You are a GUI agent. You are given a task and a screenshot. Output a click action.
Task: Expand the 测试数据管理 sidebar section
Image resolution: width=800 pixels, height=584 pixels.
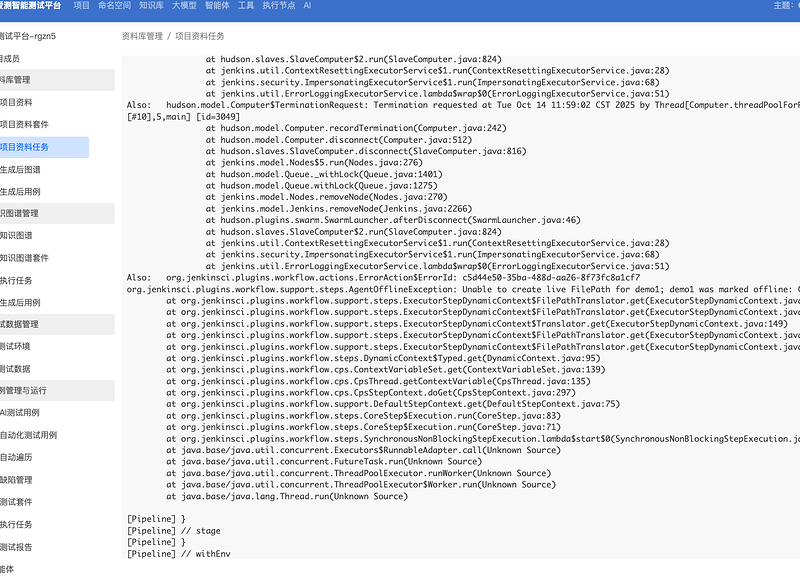(20, 324)
